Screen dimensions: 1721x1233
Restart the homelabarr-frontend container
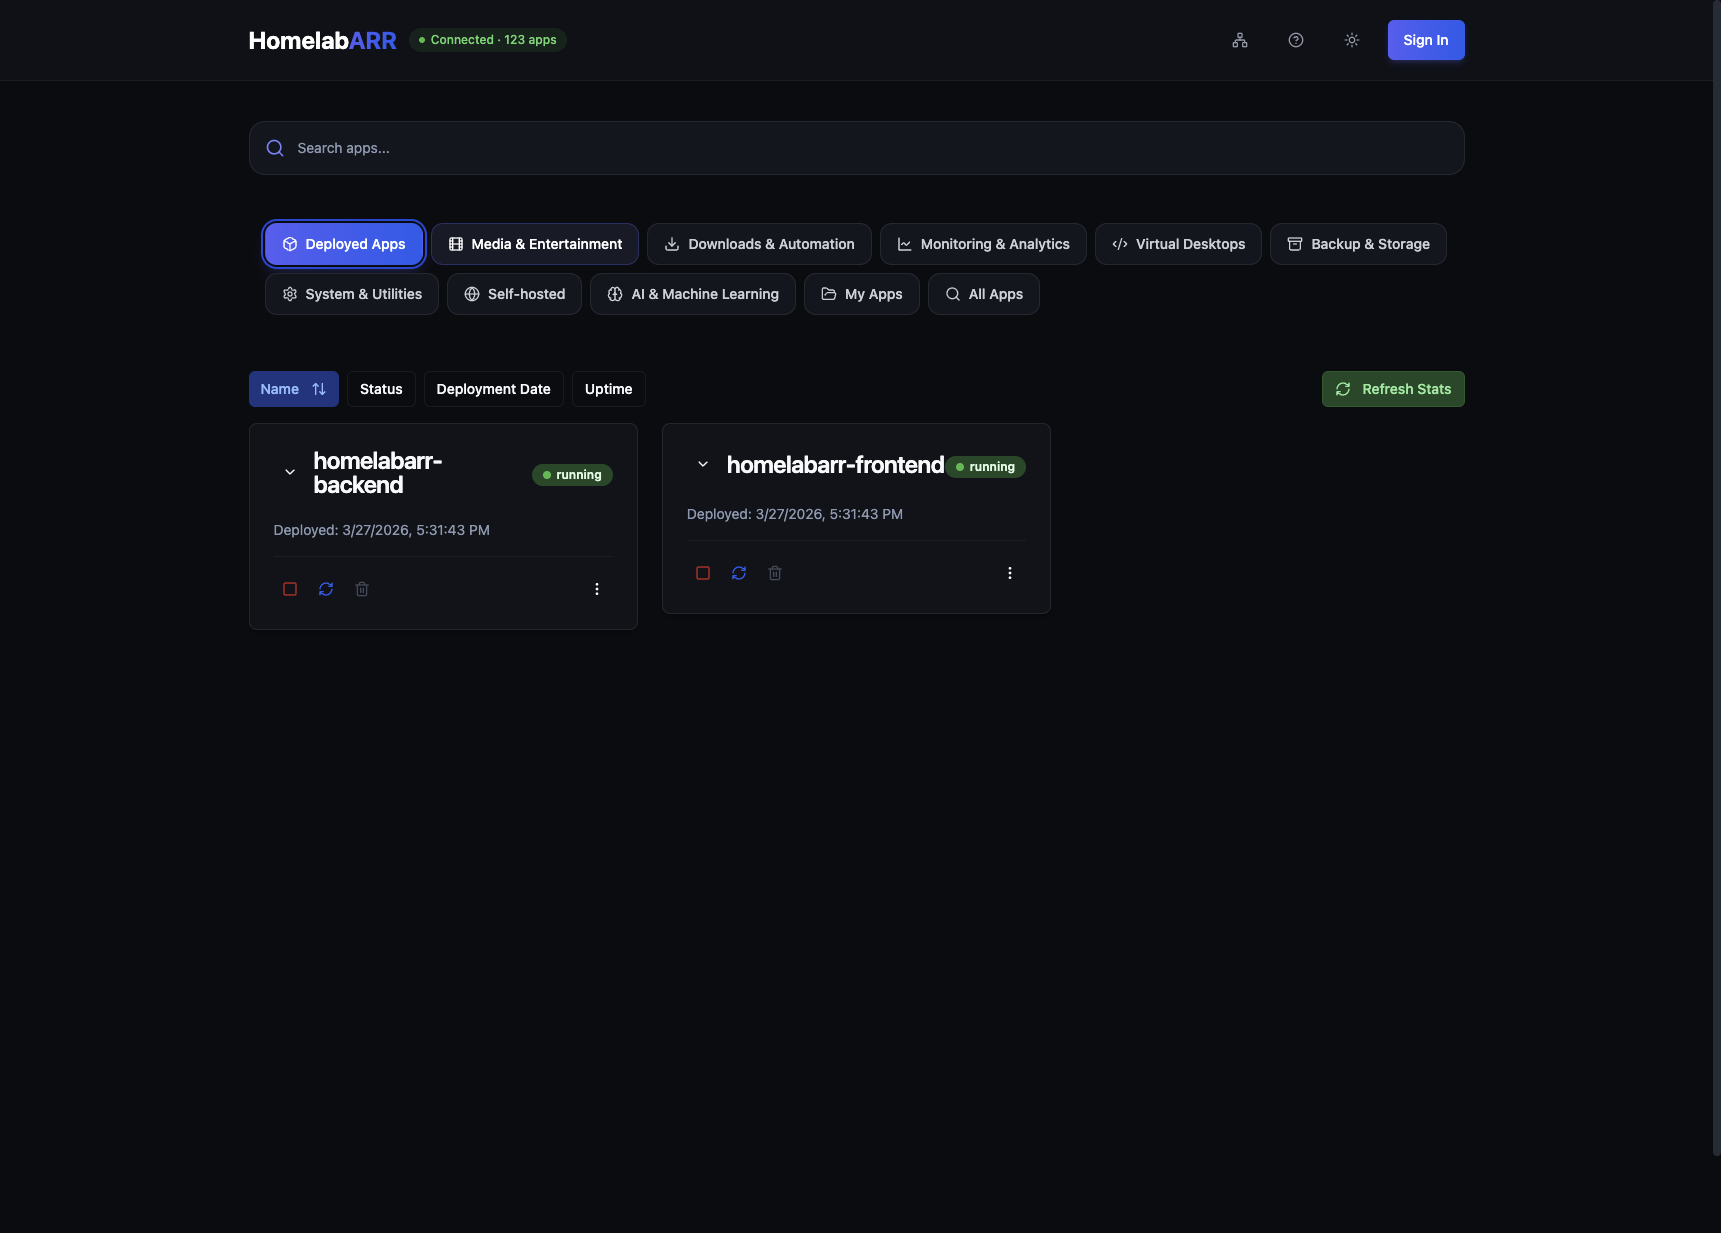tap(739, 573)
